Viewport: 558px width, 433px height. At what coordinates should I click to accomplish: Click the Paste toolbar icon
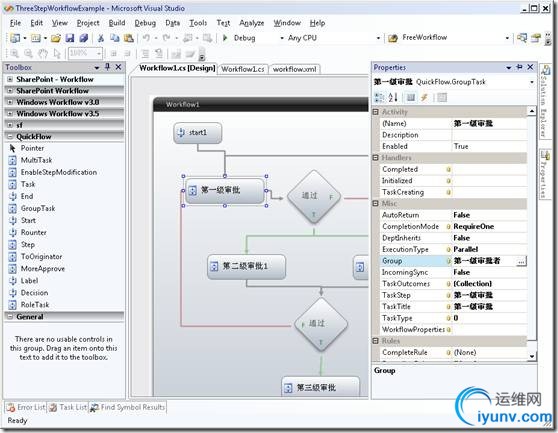[128, 38]
